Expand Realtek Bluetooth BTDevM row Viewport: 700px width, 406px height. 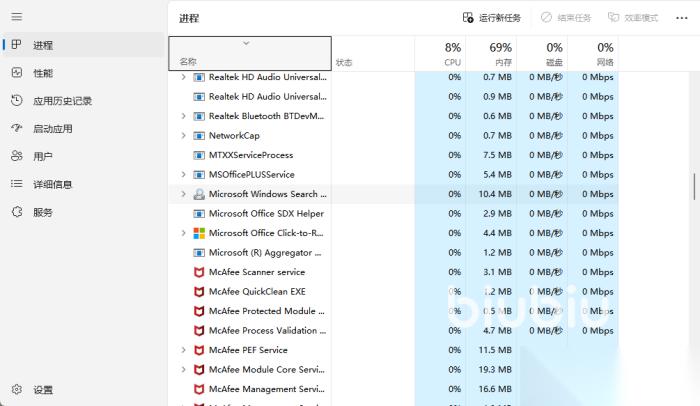(183, 116)
